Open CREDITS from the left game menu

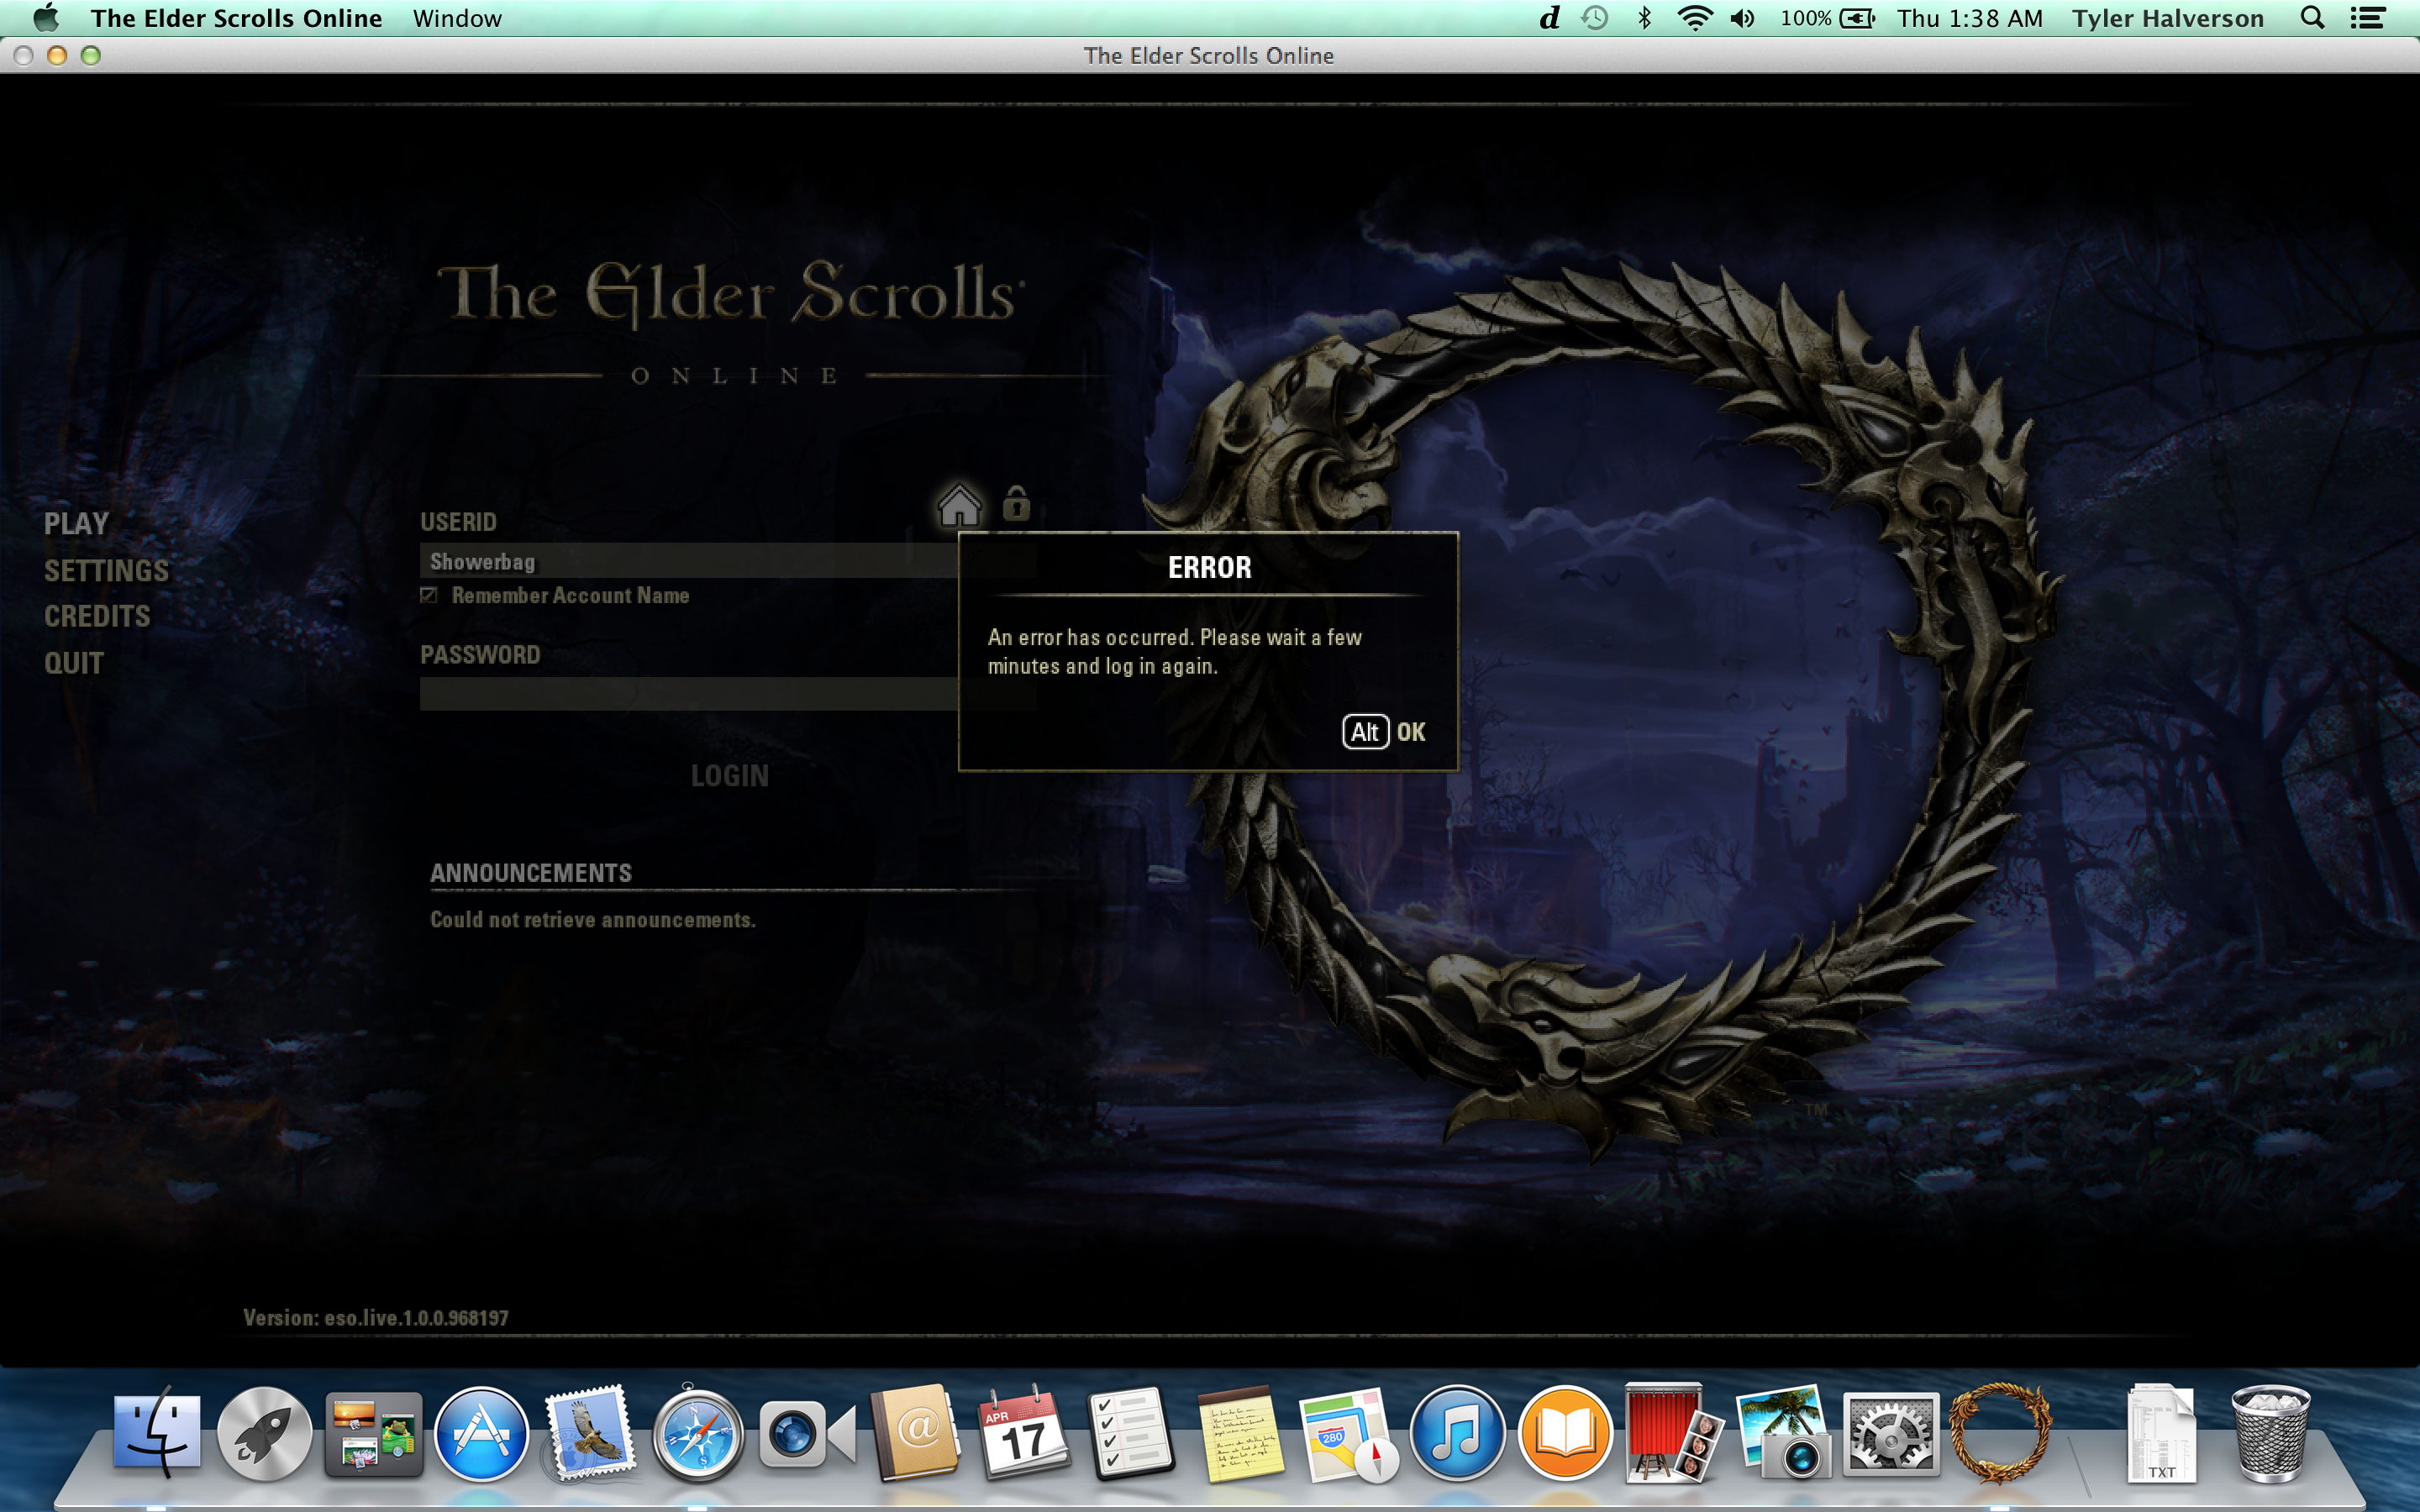pyautogui.click(x=97, y=616)
